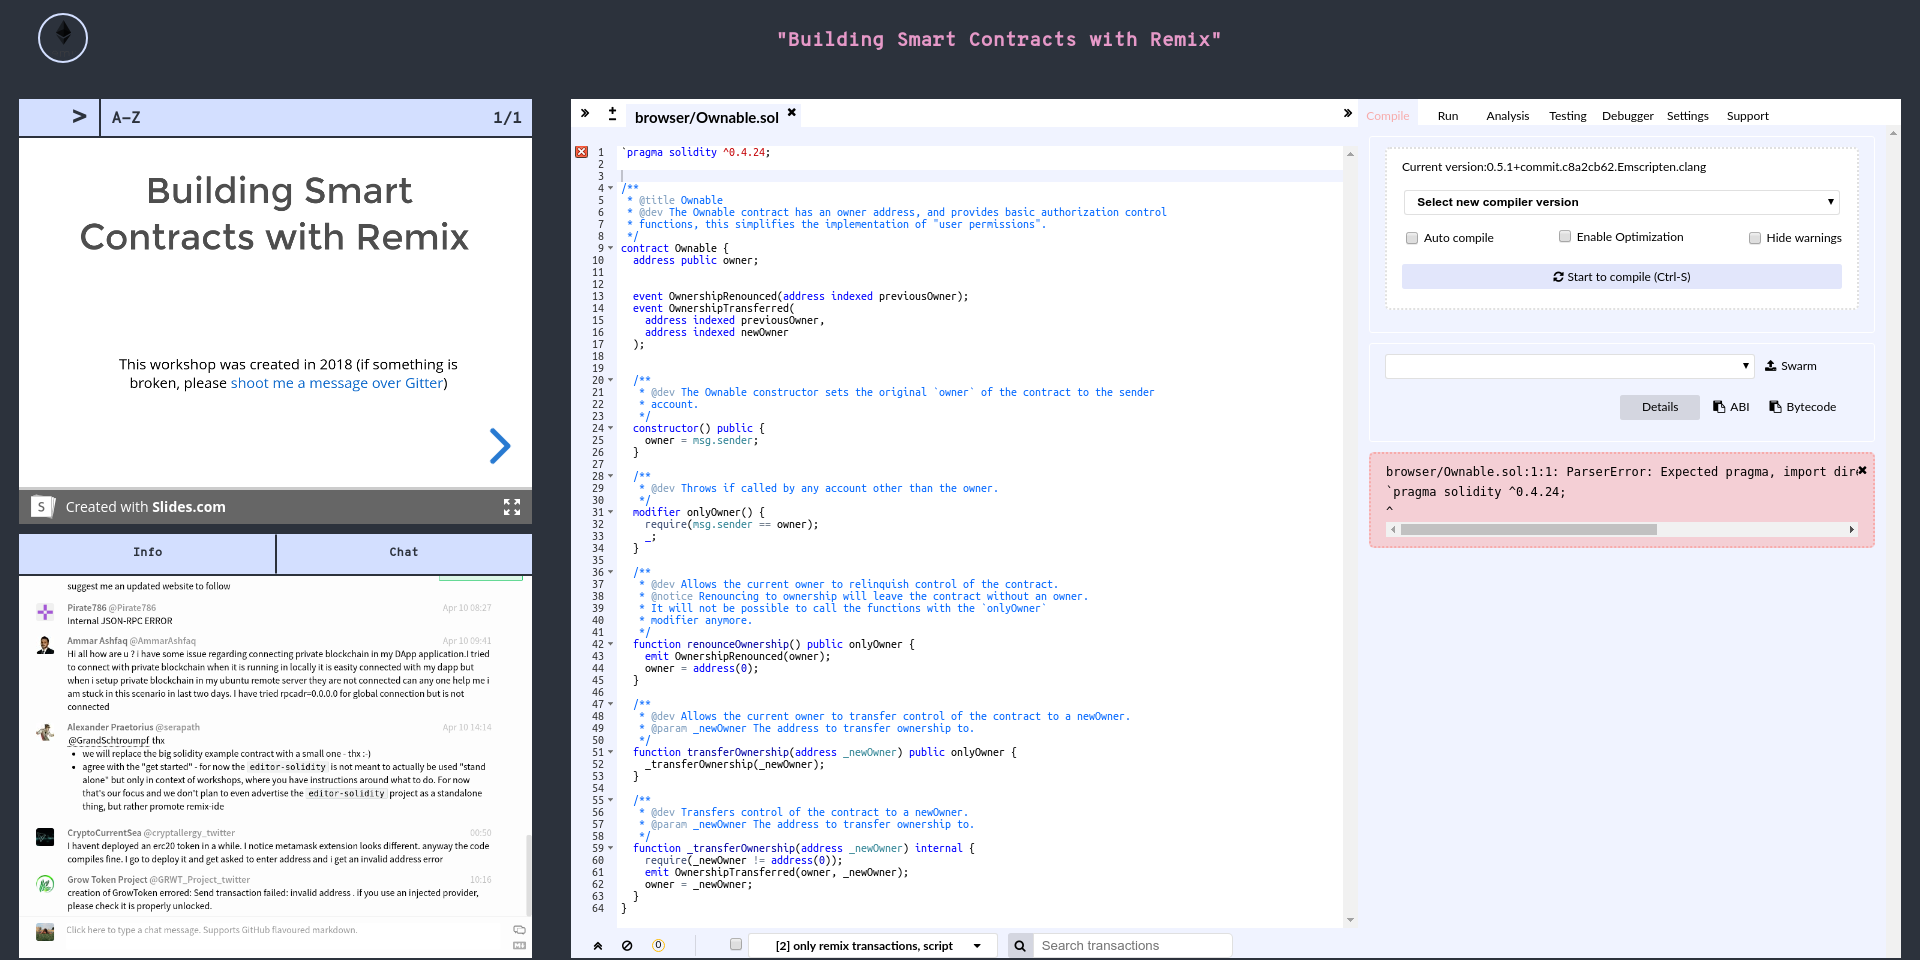Image resolution: width=1920 pixels, height=960 pixels.
Task: Fold the Ownable contract at line 9
Action: point(610,248)
